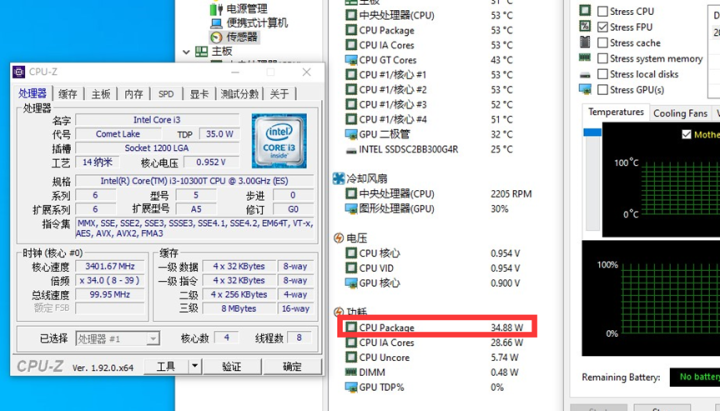Click the motherboard icon in the tree
Viewport: 720px width, 411px height.
[201, 51]
